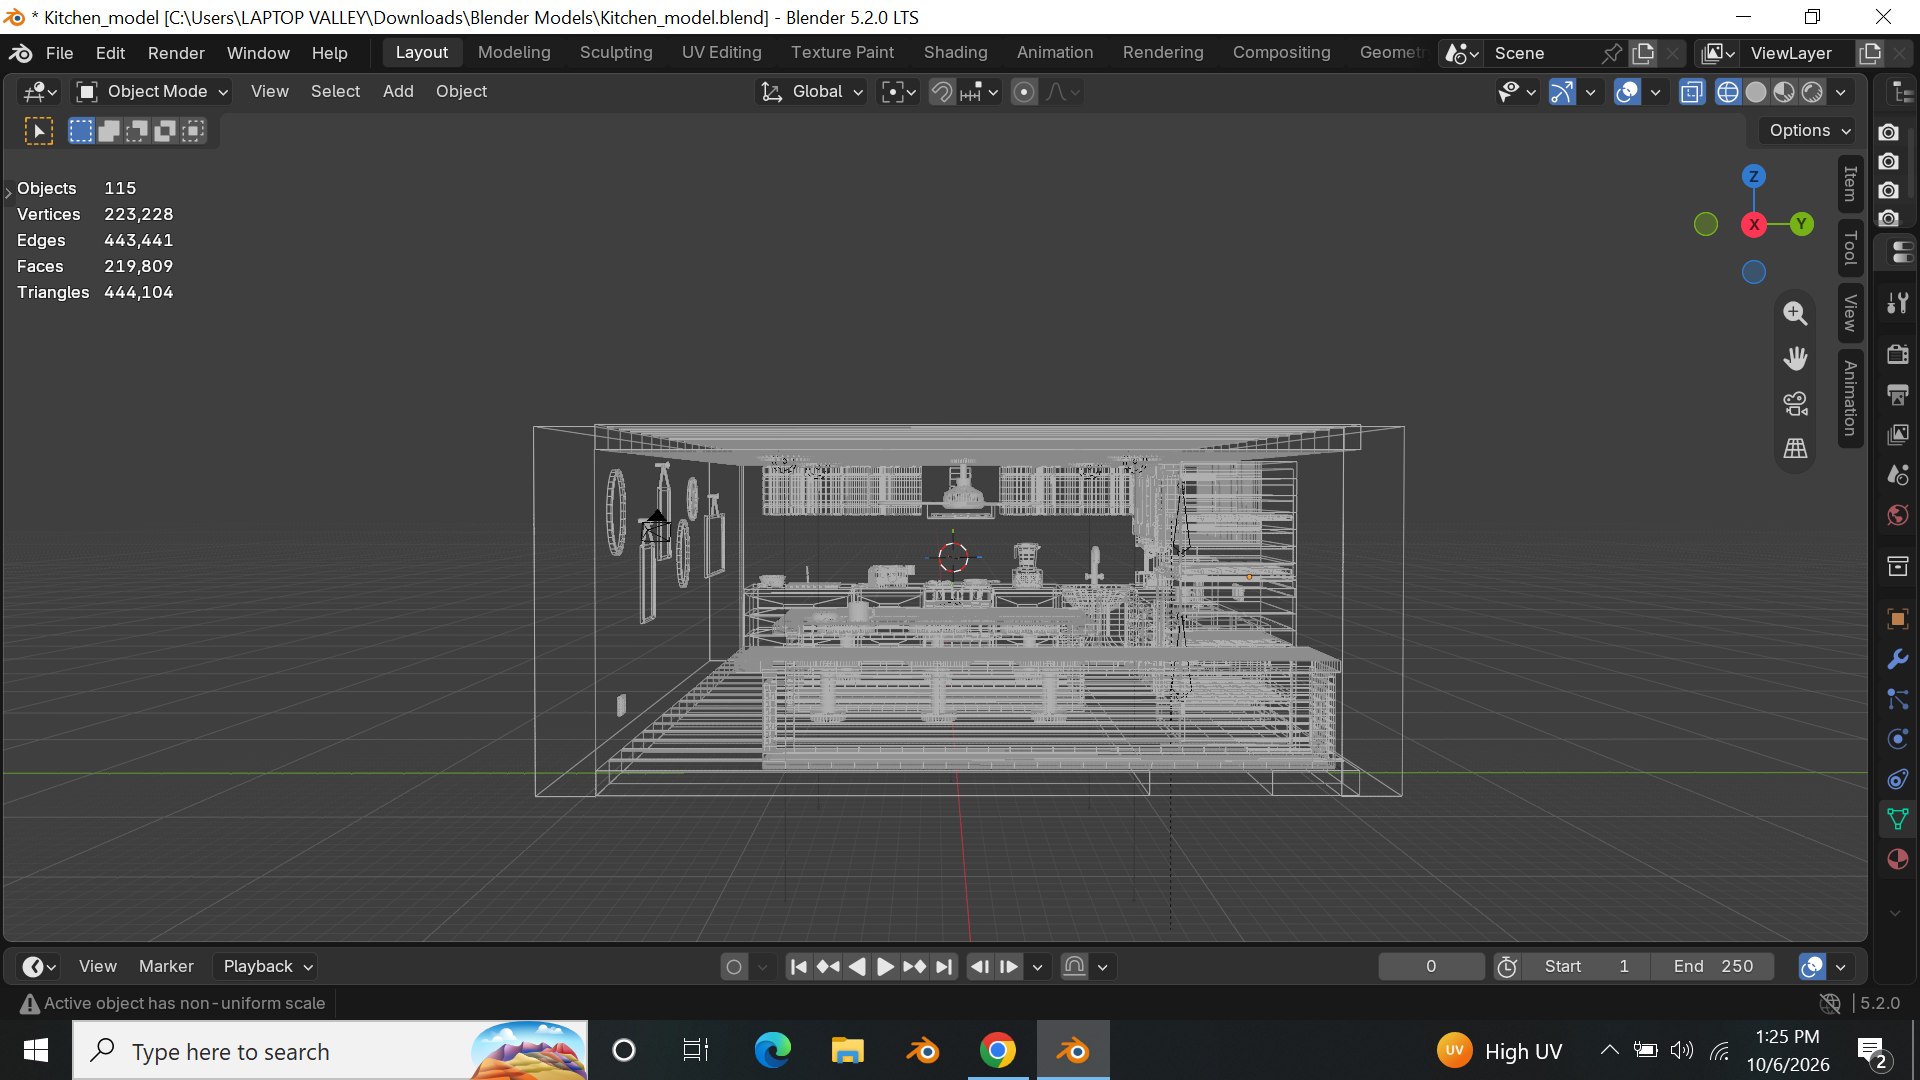Click the pan hand viewport gizmo
This screenshot has width=1920, height=1080.
point(1795,359)
